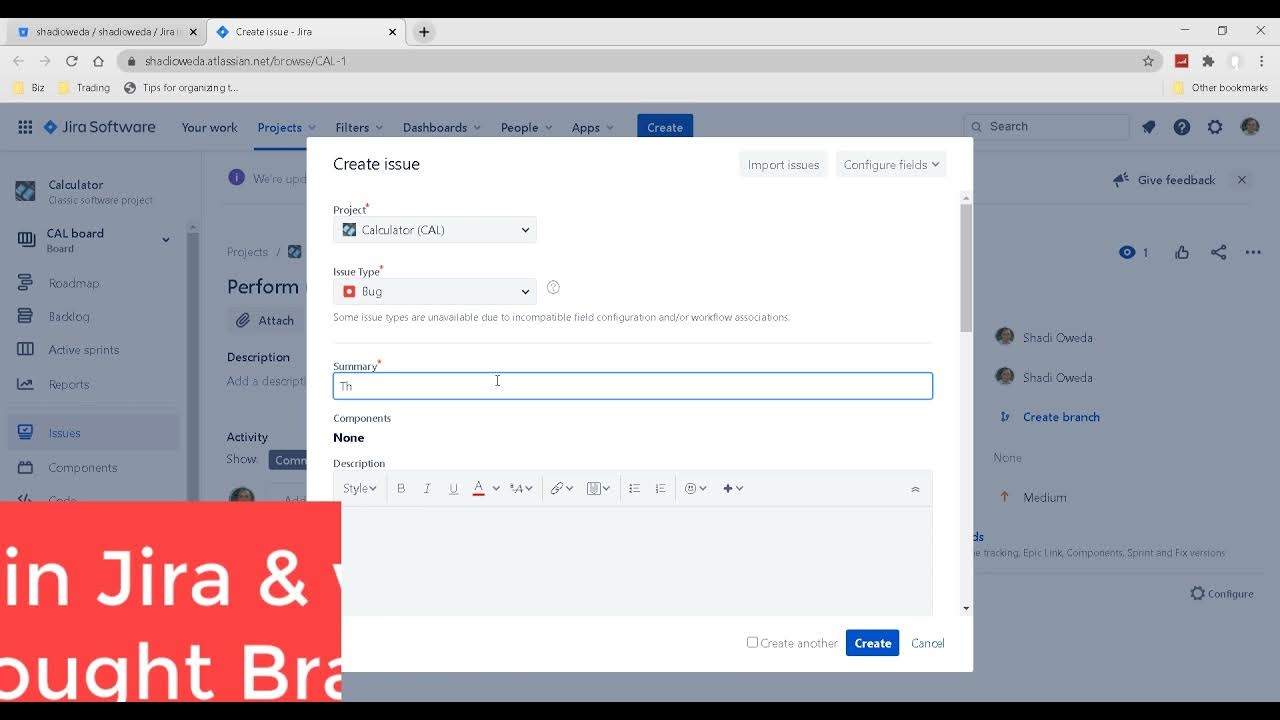1280x720 pixels.
Task: Focus the Summary input field
Action: pos(633,386)
